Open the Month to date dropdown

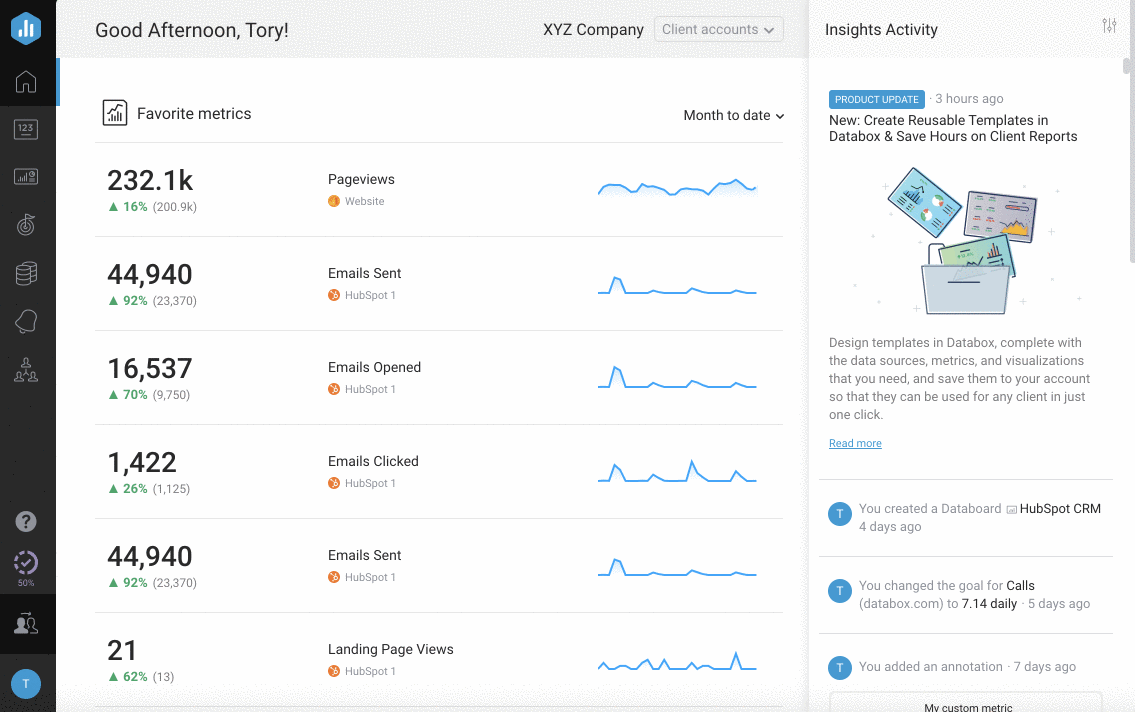(733, 116)
